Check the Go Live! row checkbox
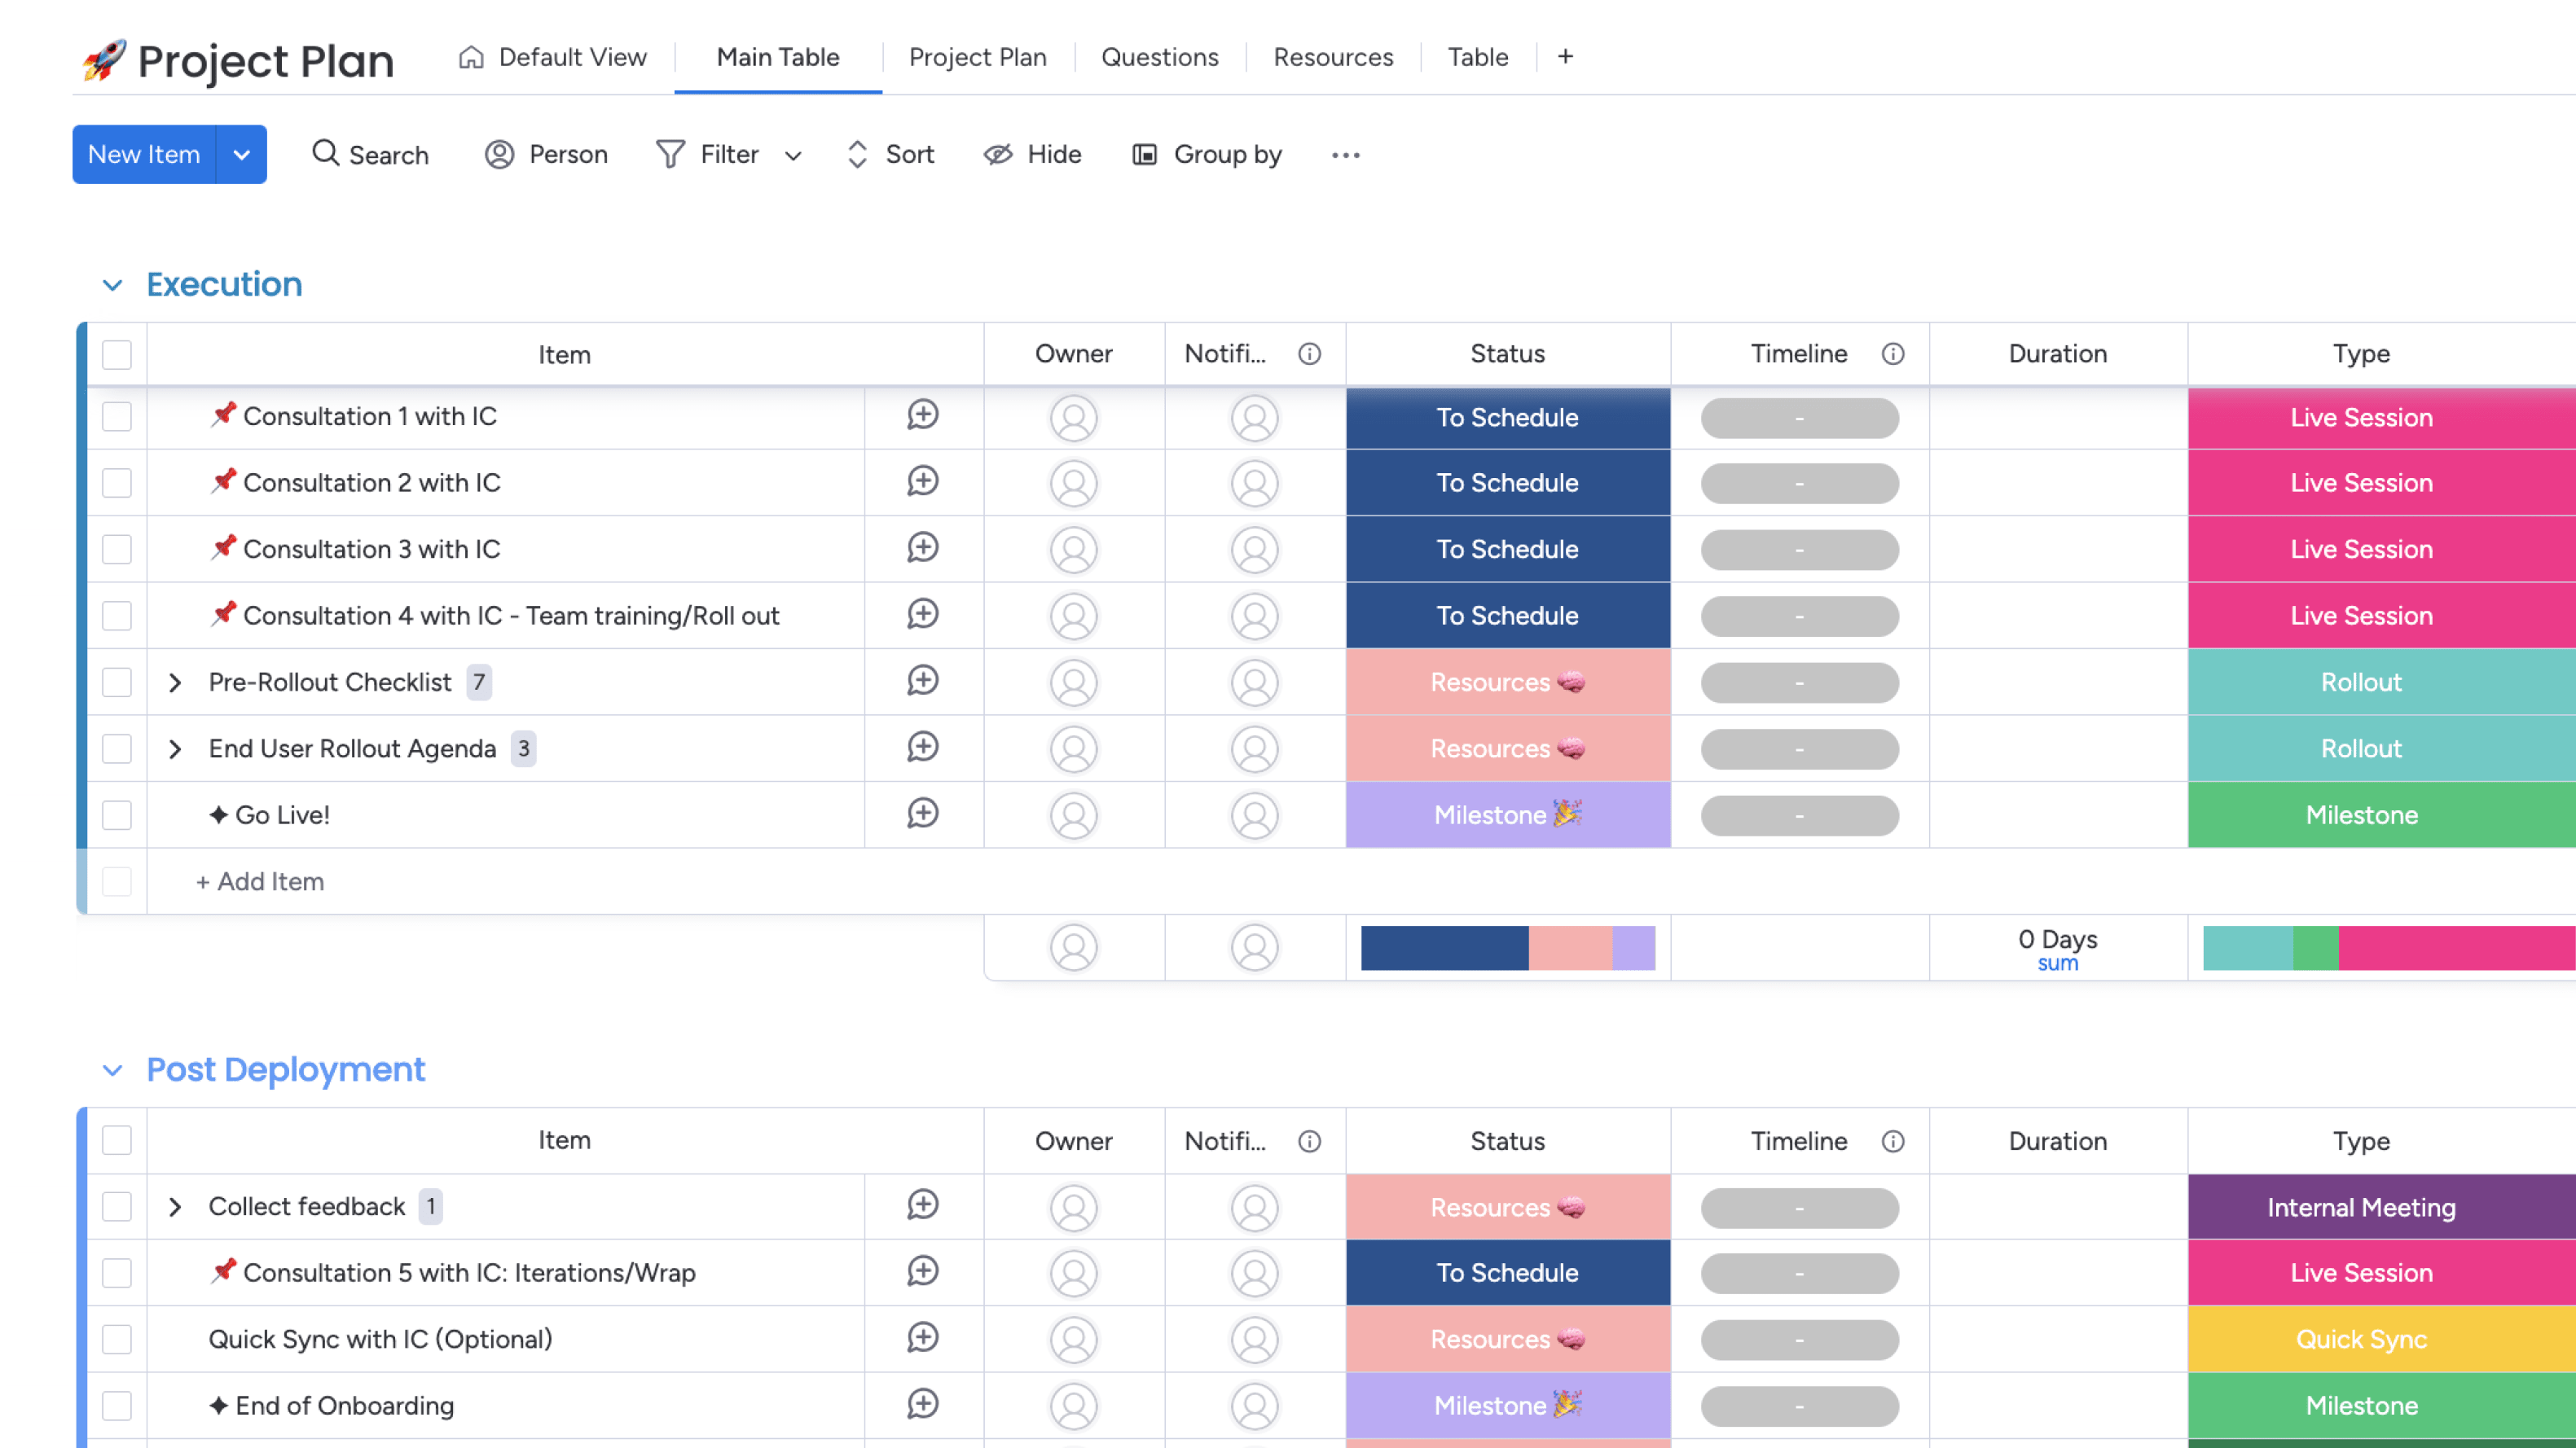The height and width of the screenshot is (1448, 2576). tap(117, 815)
